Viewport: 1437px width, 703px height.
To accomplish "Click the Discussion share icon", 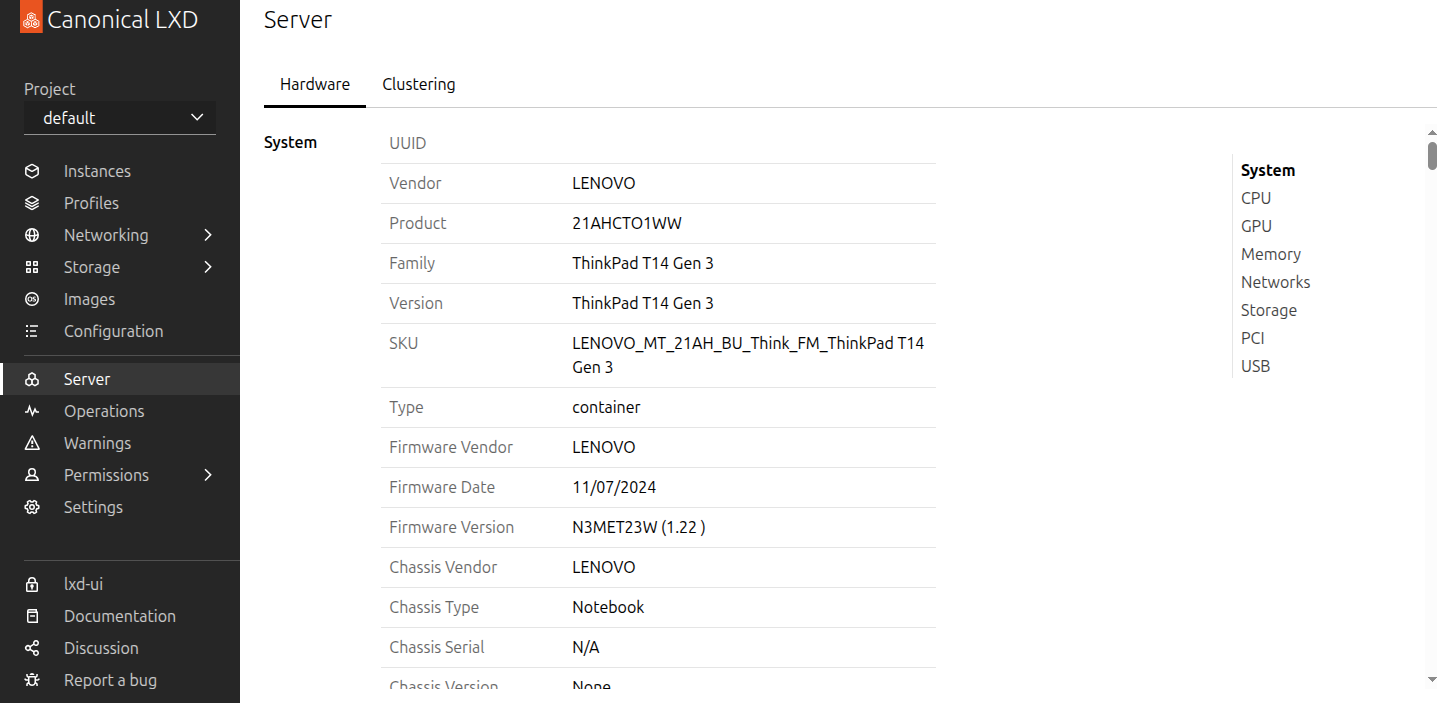I will [x=32, y=648].
